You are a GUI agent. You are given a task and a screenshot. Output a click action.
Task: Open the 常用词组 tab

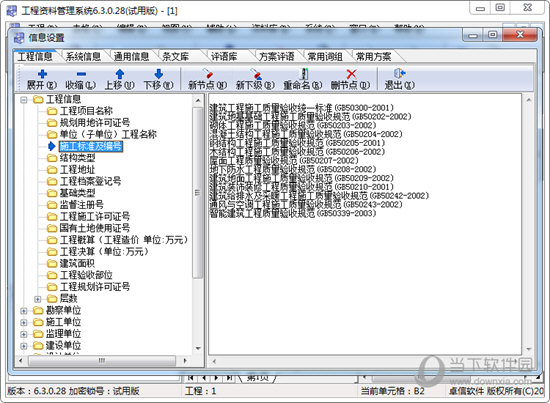pos(325,56)
